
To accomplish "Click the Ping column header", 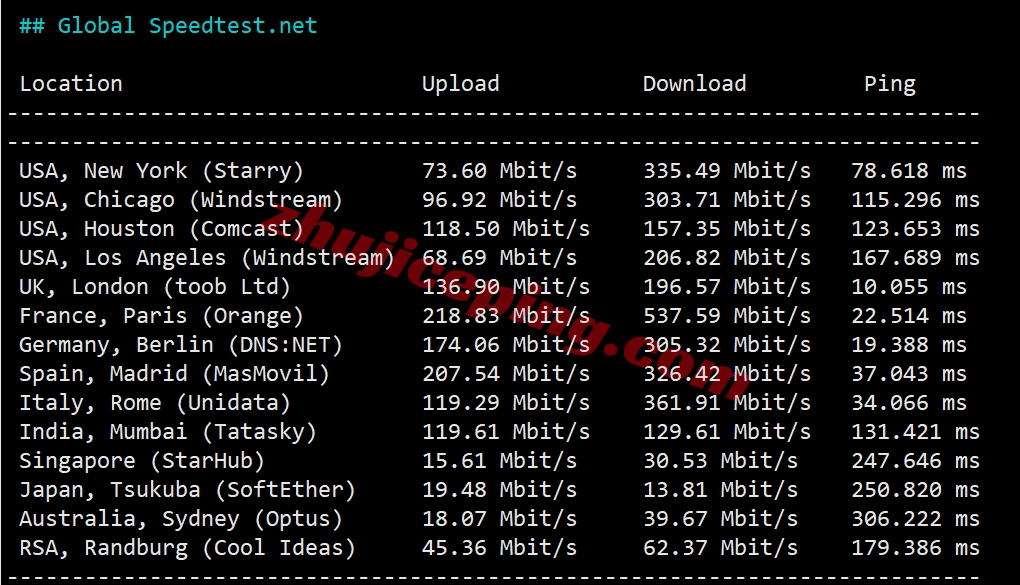I will pos(889,85).
